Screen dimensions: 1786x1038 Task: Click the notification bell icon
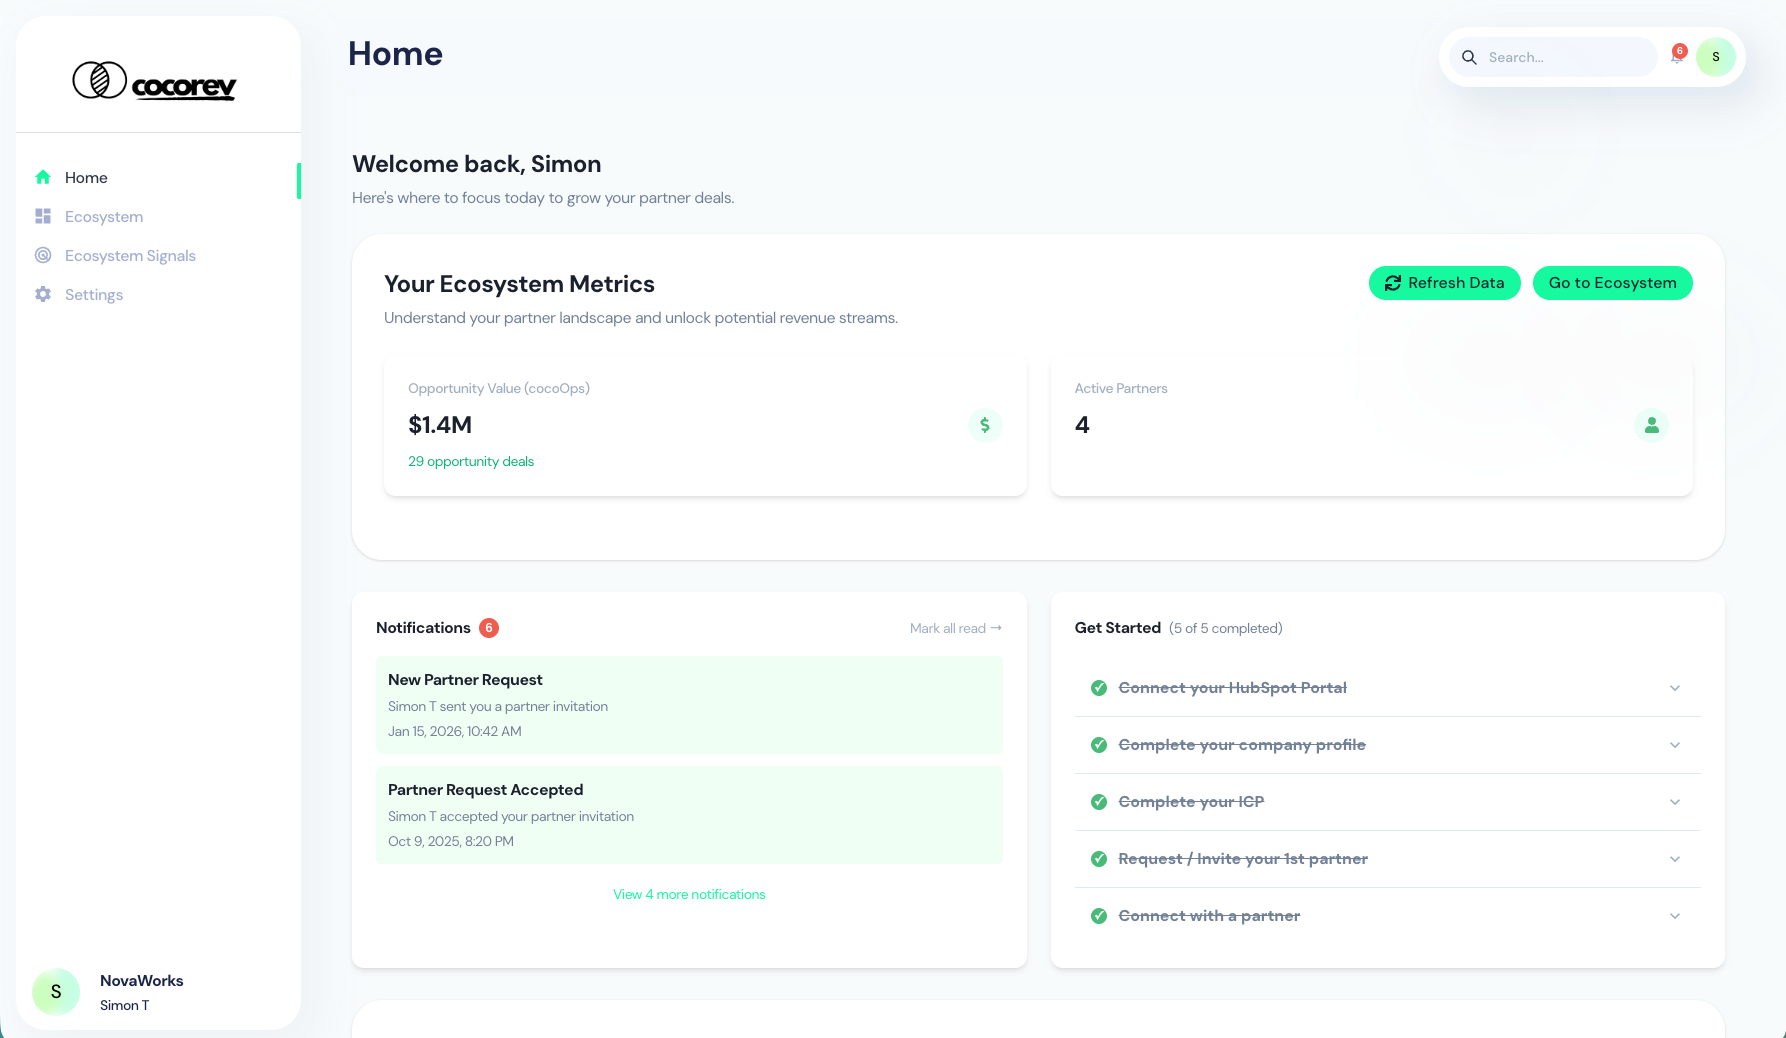(x=1677, y=57)
